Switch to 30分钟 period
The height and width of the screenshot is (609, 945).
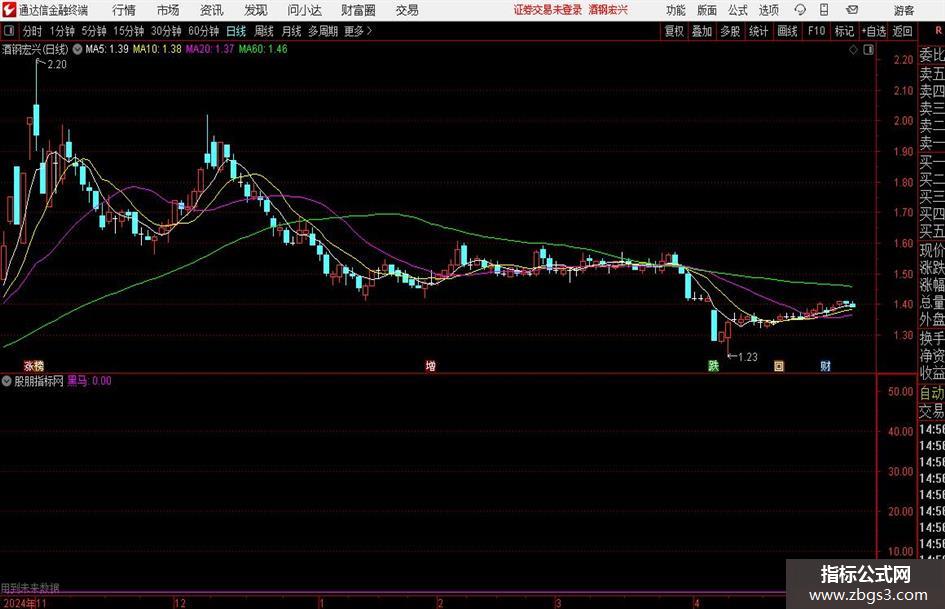(x=166, y=31)
